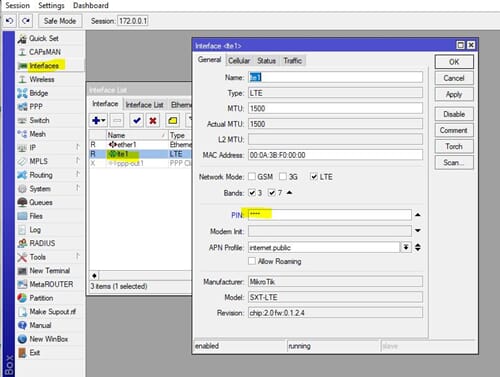500x377 pixels.
Task: Collapse the Bands list arrow
Action: [289, 192]
